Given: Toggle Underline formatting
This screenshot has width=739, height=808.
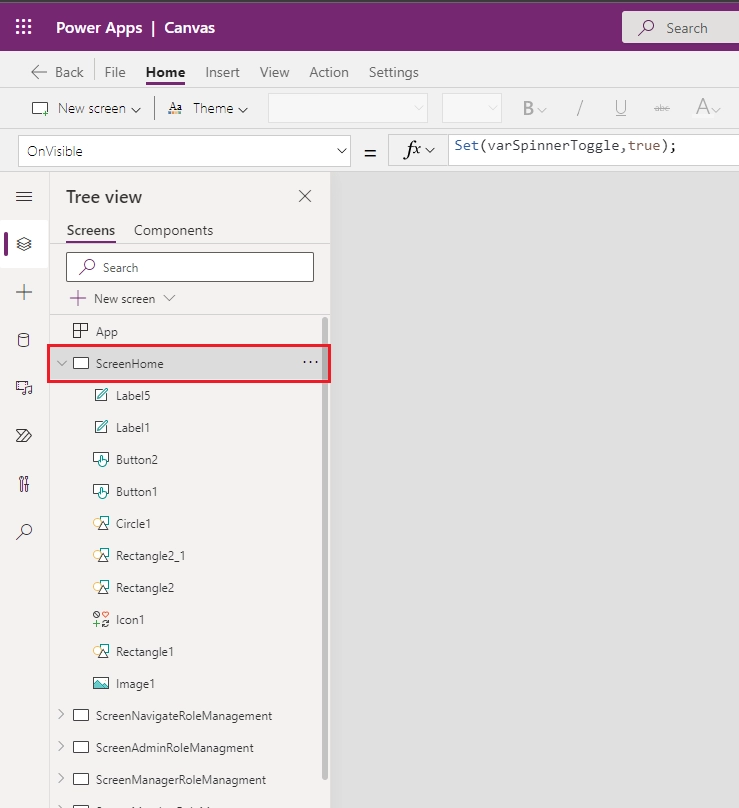Looking at the screenshot, I should [620, 108].
